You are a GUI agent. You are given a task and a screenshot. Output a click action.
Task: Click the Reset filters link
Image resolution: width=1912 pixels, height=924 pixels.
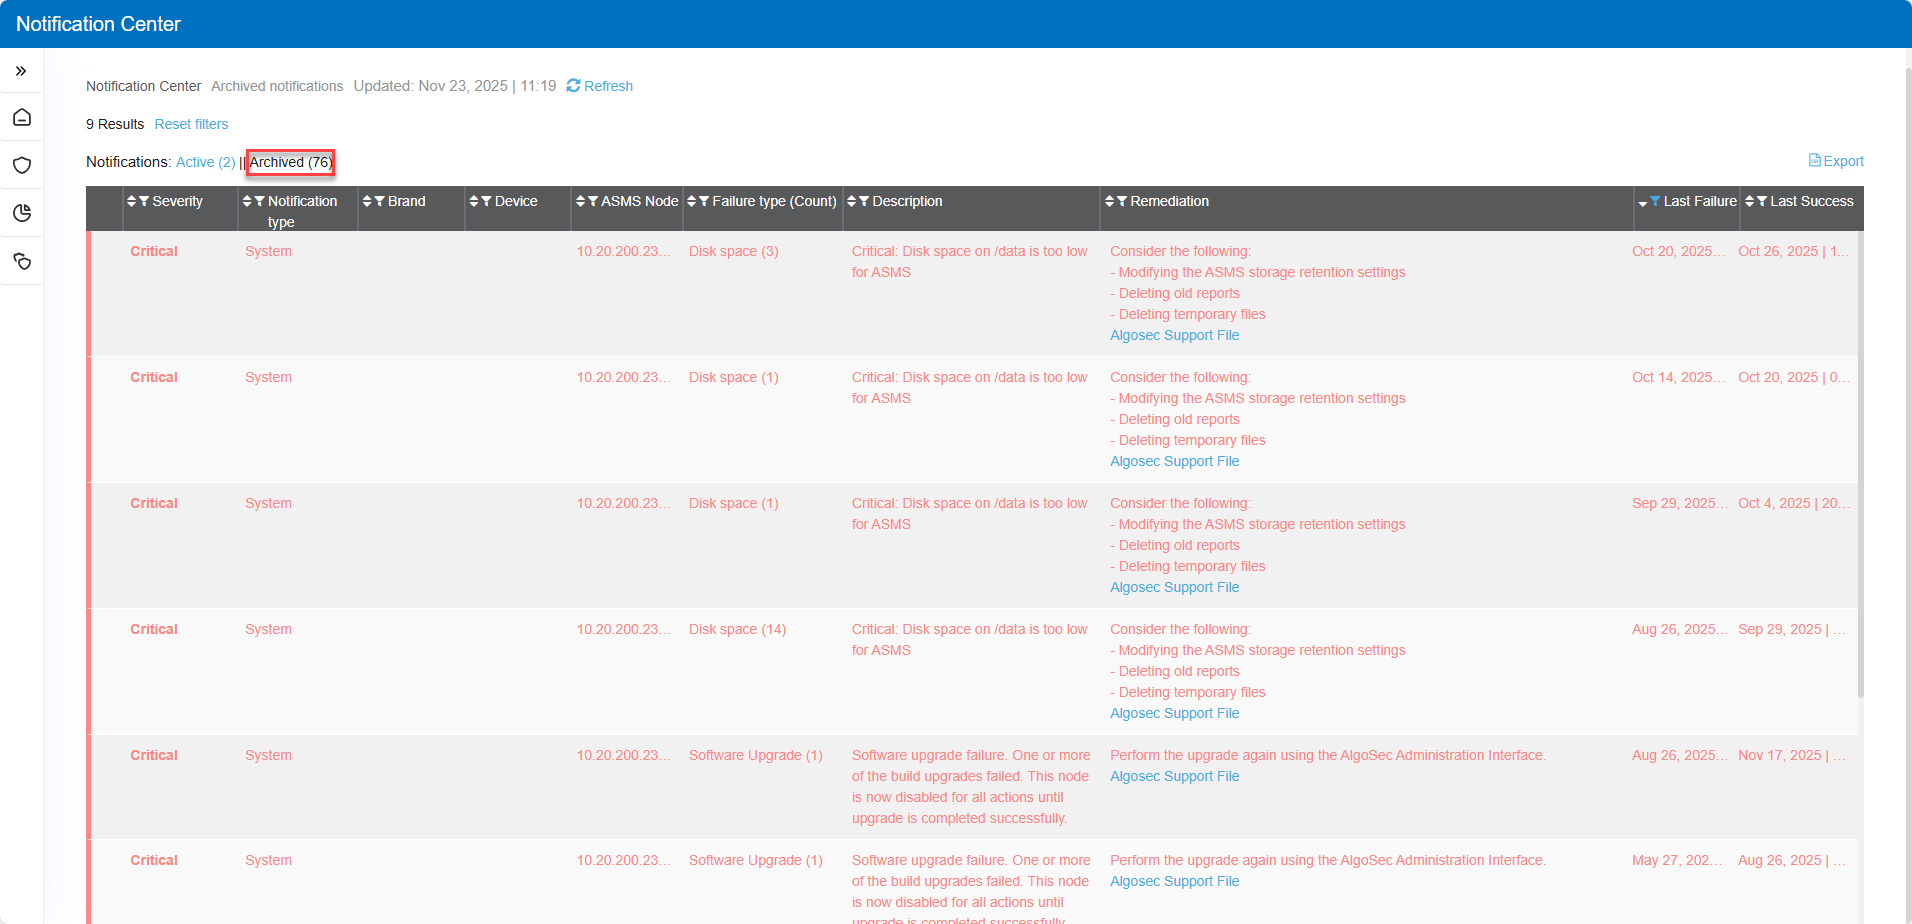[x=191, y=124]
